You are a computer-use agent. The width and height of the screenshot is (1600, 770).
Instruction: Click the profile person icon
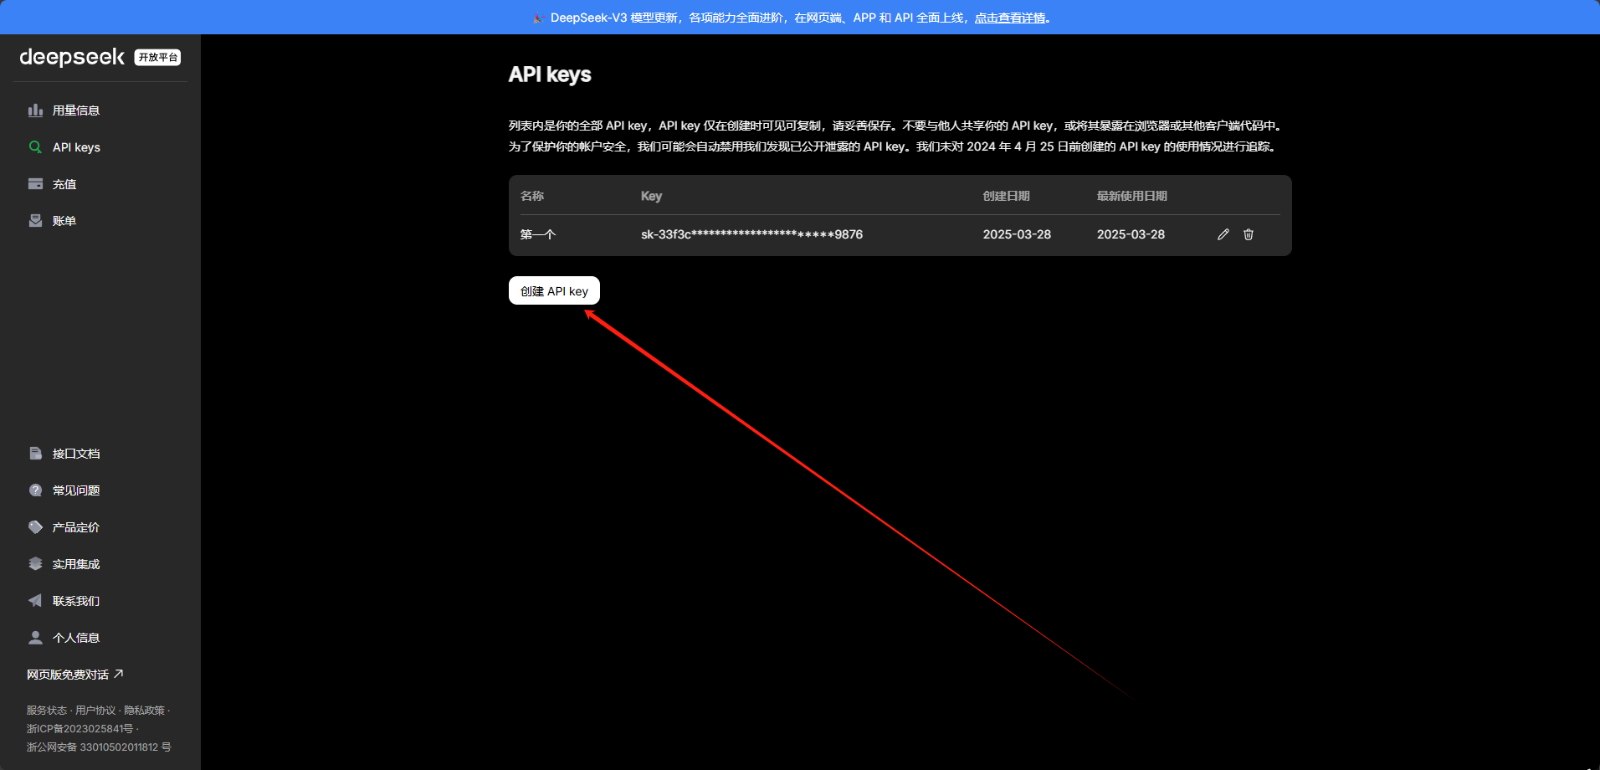[35, 638]
